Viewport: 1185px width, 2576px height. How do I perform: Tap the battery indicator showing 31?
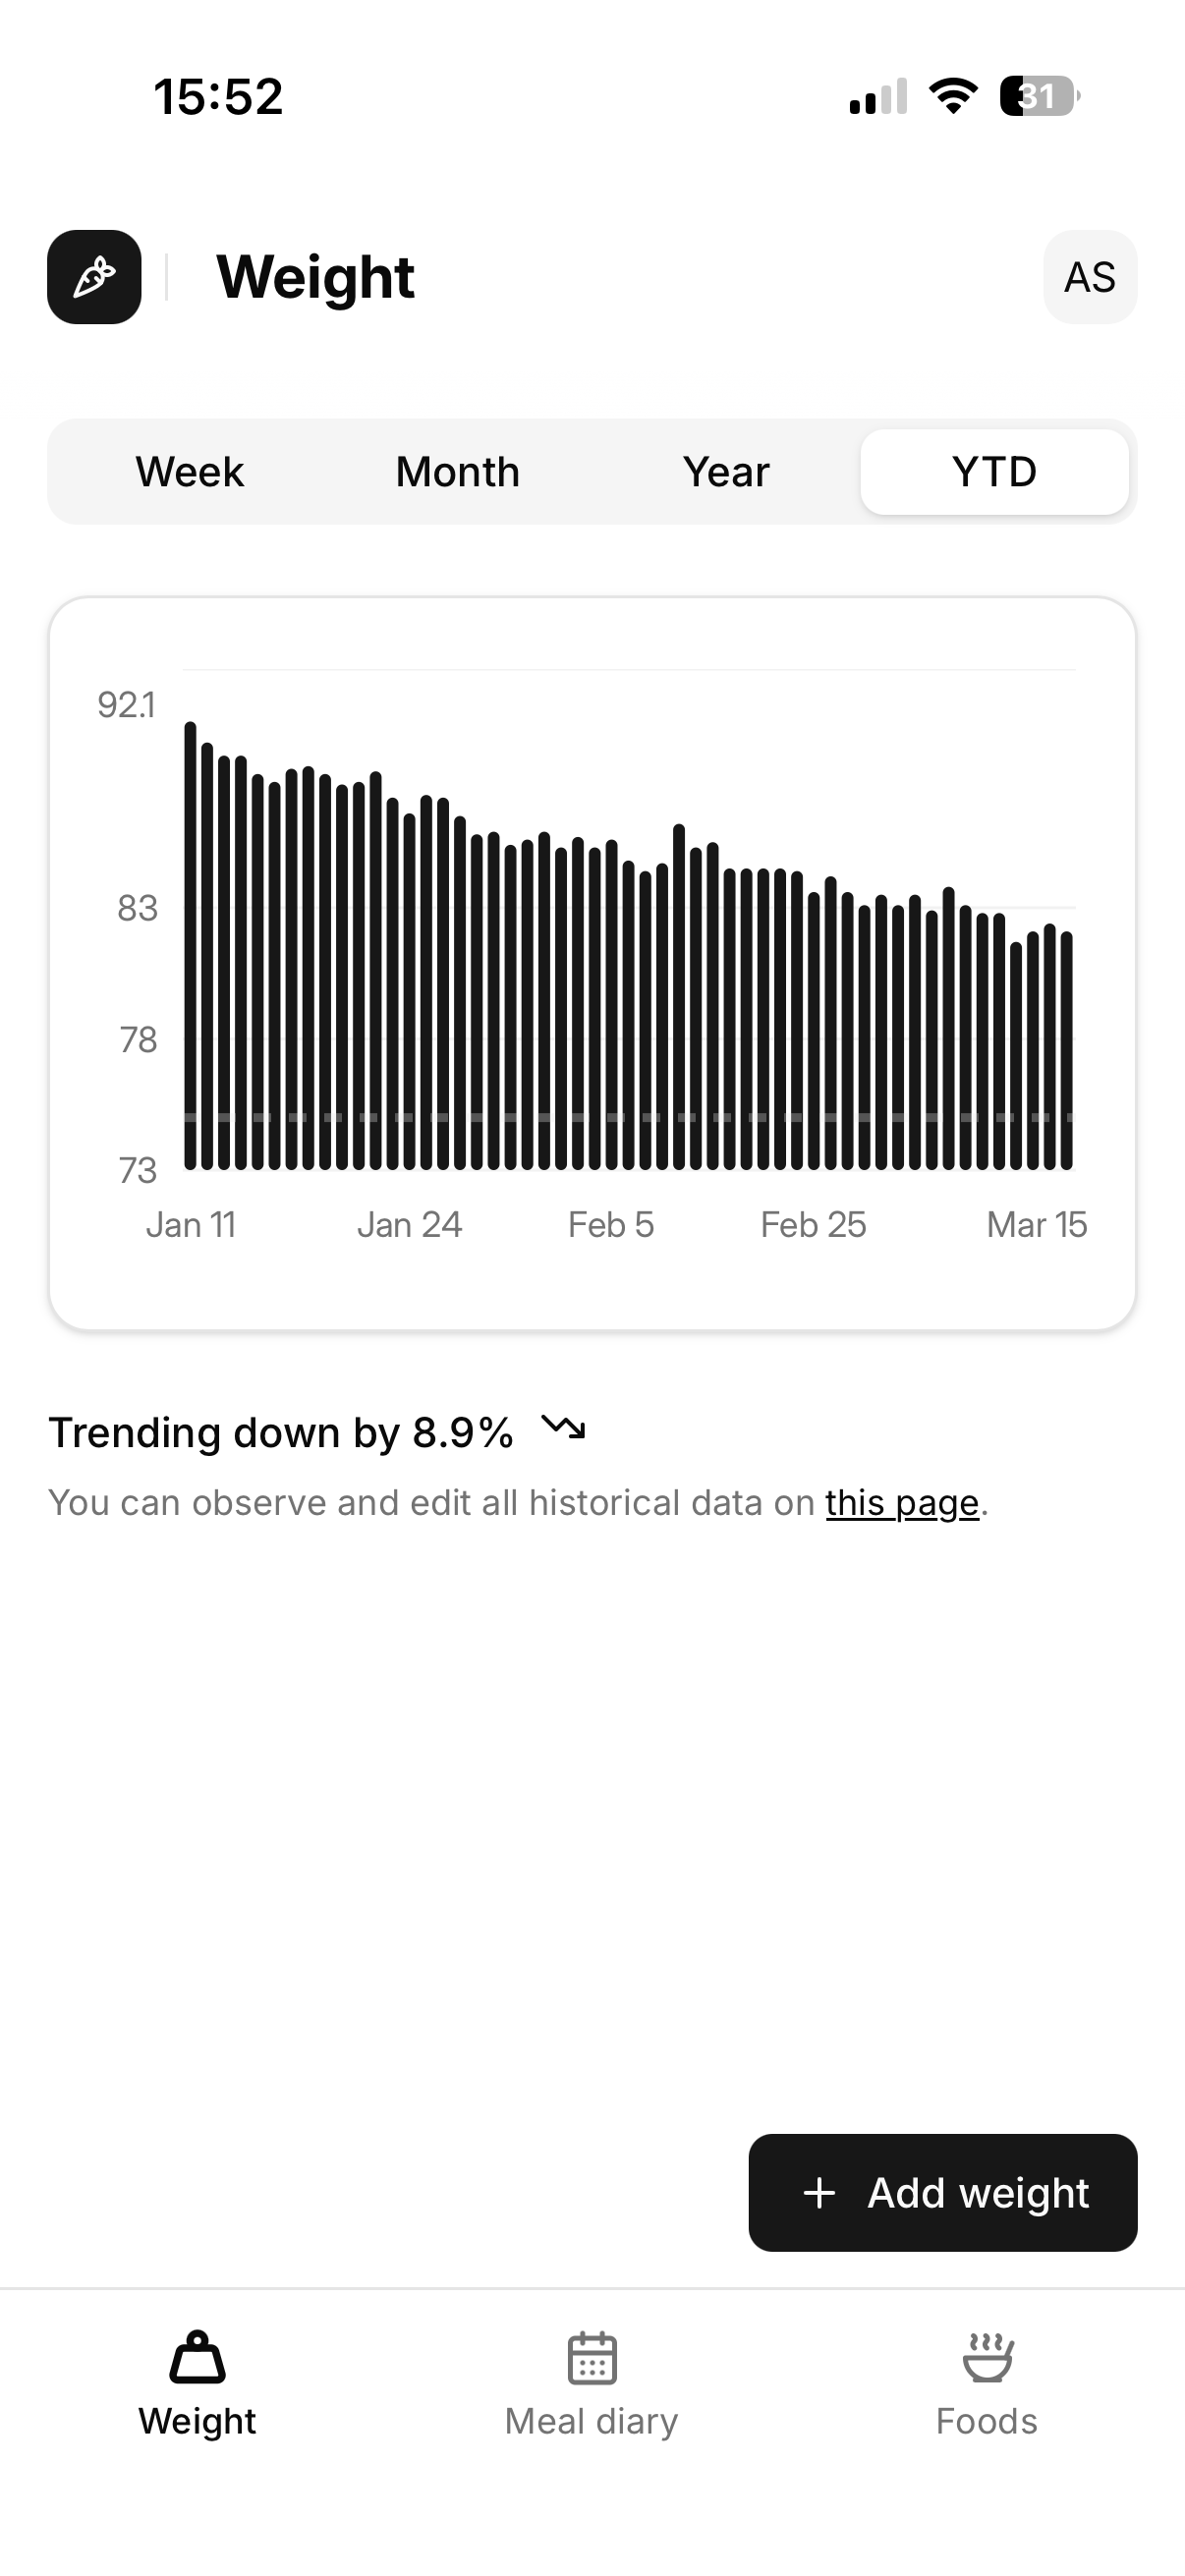pos(1036,95)
